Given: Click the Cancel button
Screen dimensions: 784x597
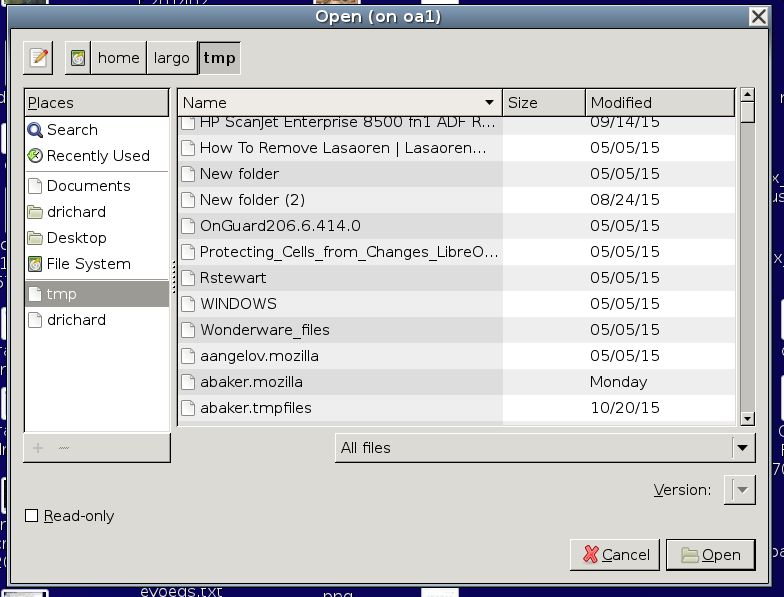Looking at the screenshot, I should click(x=615, y=554).
